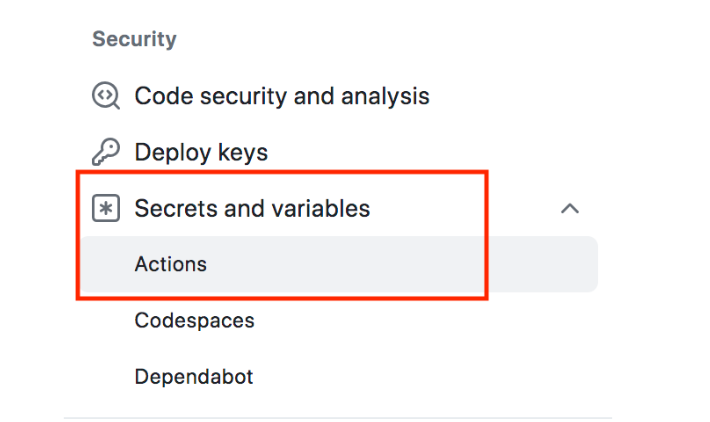Open Dependabot secrets page
This screenshot has height=422, width=710.
point(194,377)
